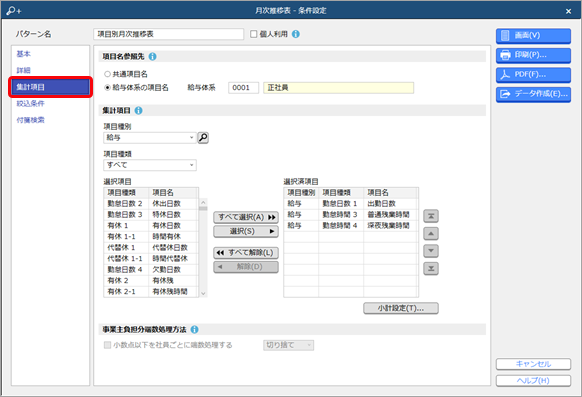This screenshot has height=397, width=582.
Task: Click 項目種類 column header in 選択項目 list
Action: tap(127, 193)
